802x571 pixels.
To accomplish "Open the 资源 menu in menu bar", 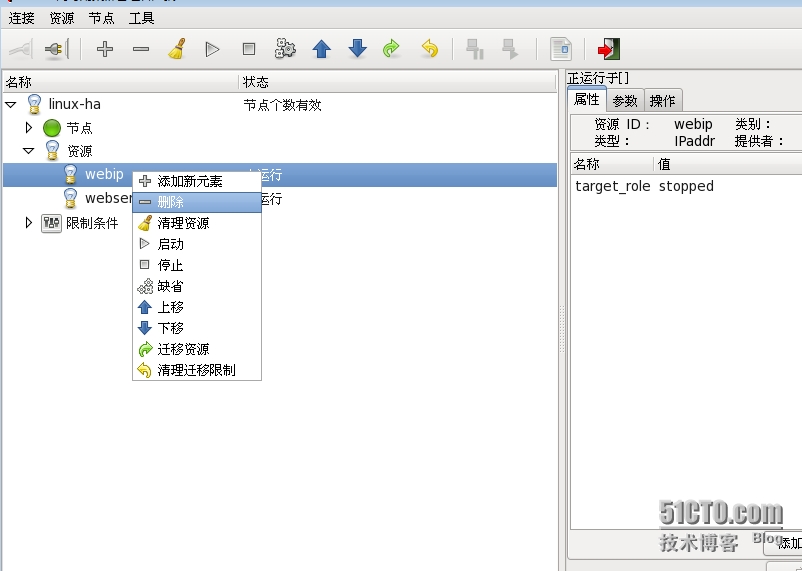I will point(62,18).
